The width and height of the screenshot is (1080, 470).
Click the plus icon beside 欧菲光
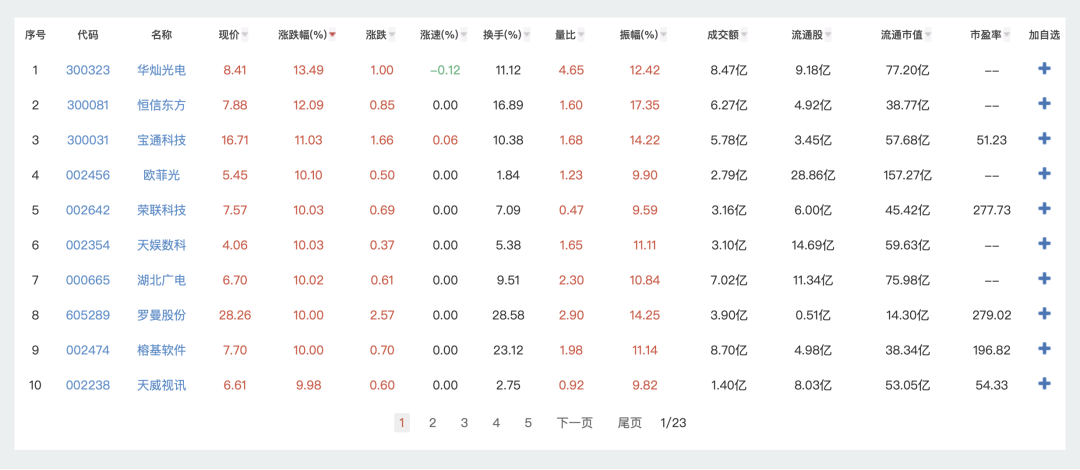coord(1044,174)
